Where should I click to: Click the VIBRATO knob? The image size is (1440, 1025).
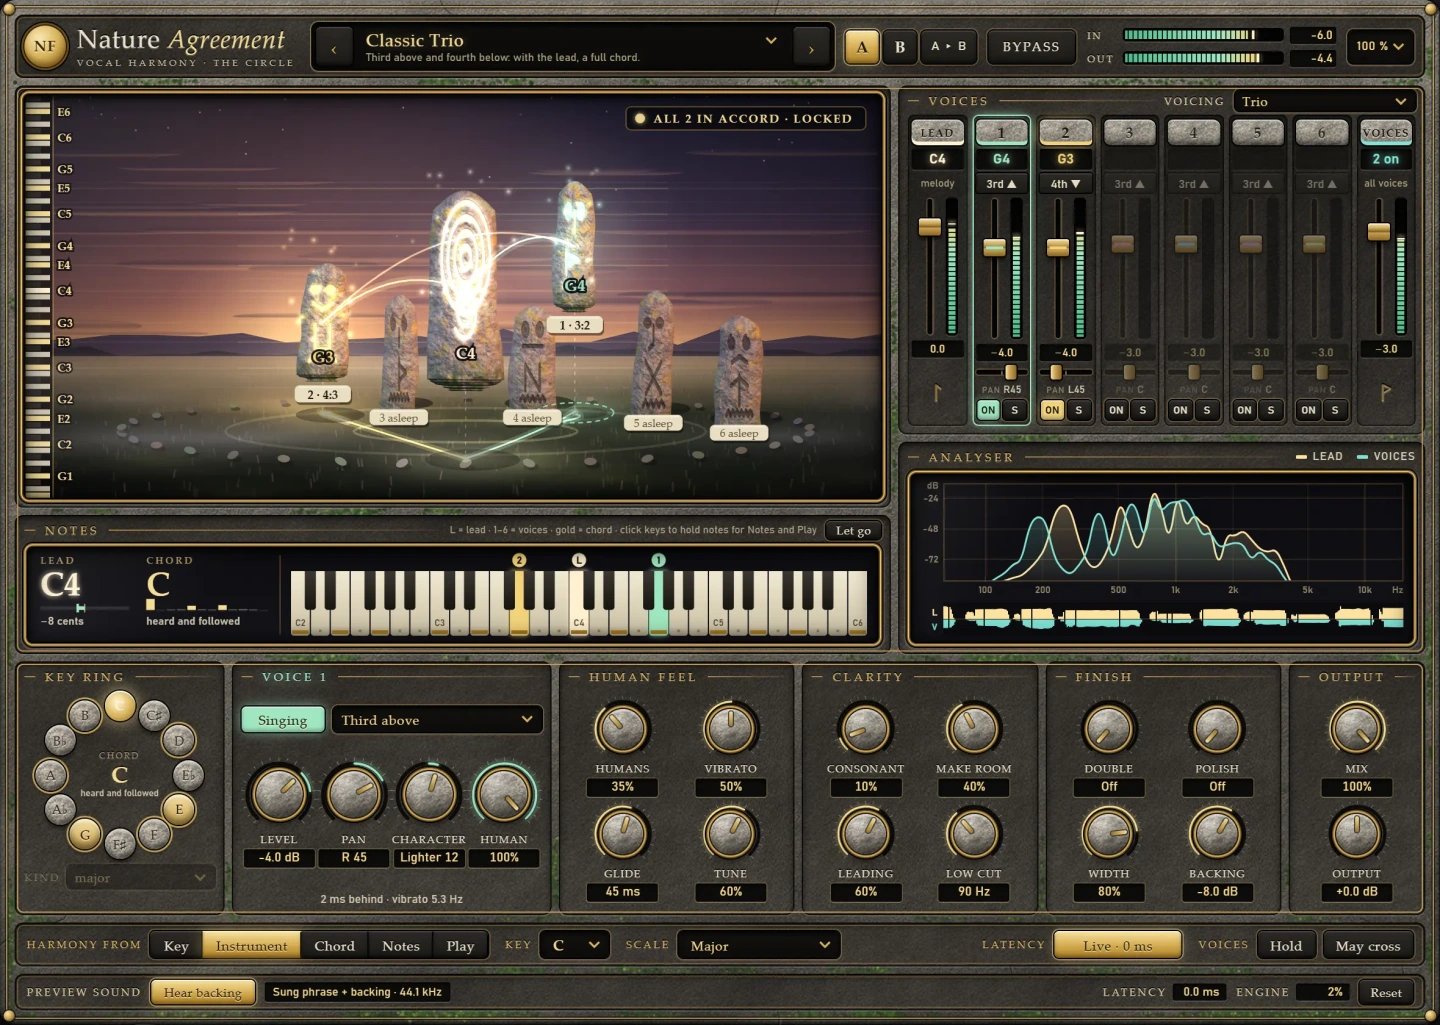(730, 728)
